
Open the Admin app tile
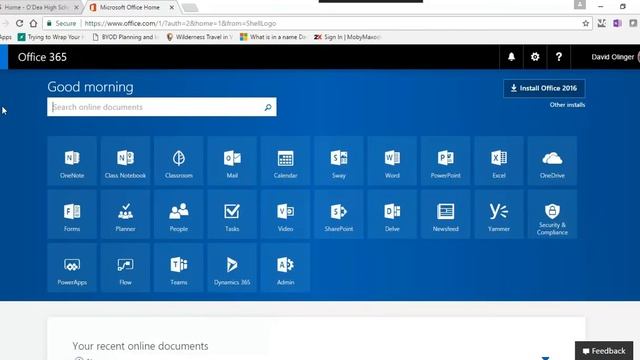tap(285, 268)
